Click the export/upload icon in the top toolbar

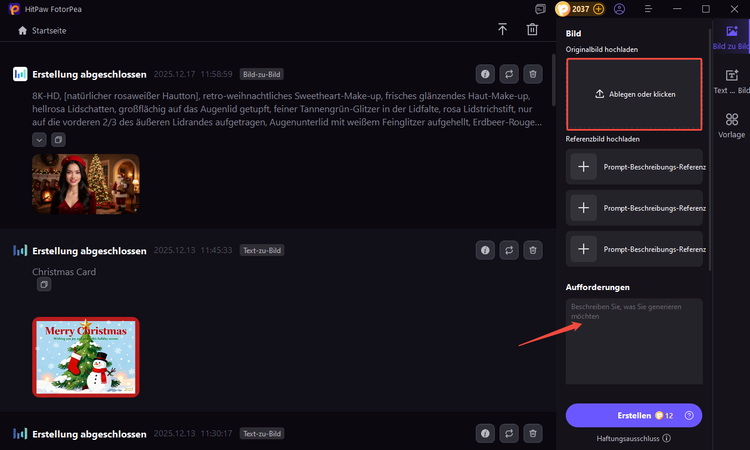pyautogui.click(x=502, y=30)
